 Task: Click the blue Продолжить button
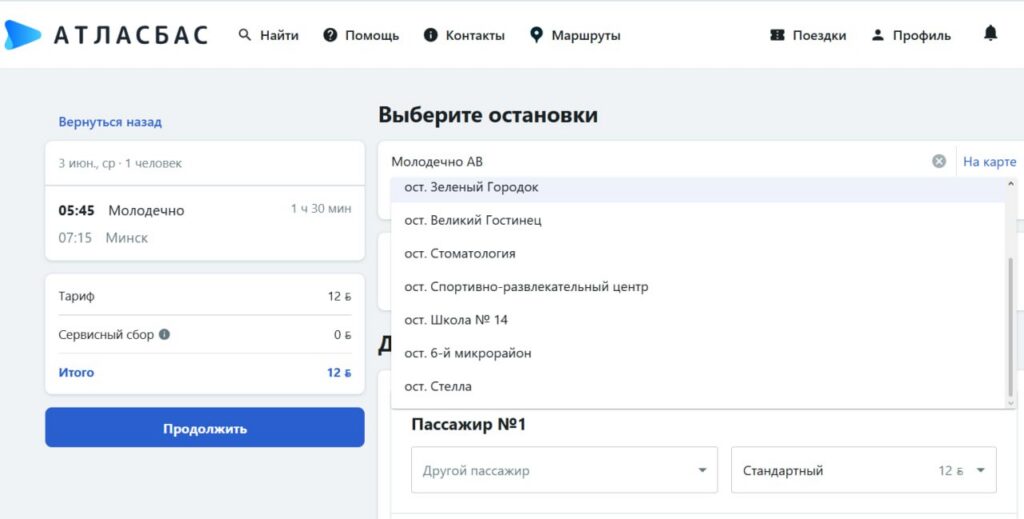coord(204,428)
